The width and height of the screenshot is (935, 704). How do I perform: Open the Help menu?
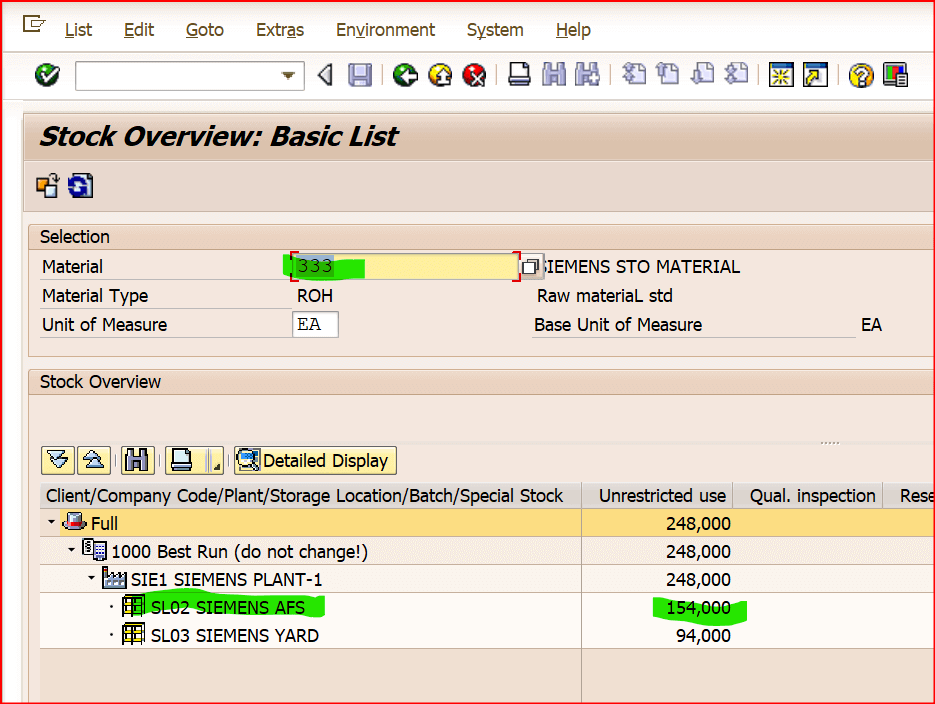coord(573,30)
